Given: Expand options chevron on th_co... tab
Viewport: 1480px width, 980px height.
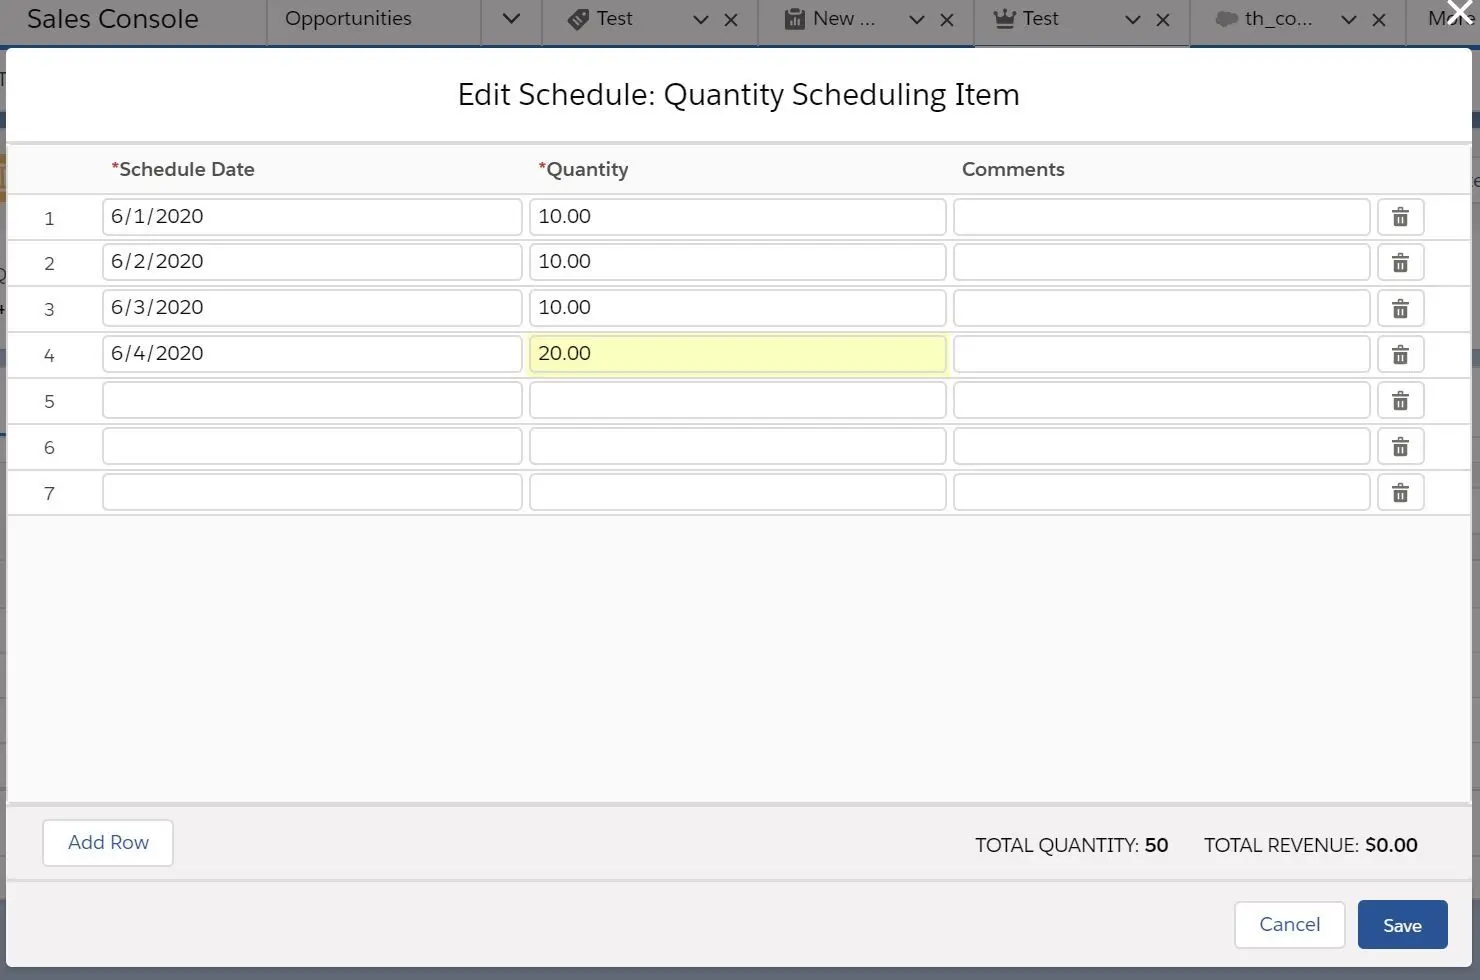Looking at the screenshot, I should (1348, 20).
